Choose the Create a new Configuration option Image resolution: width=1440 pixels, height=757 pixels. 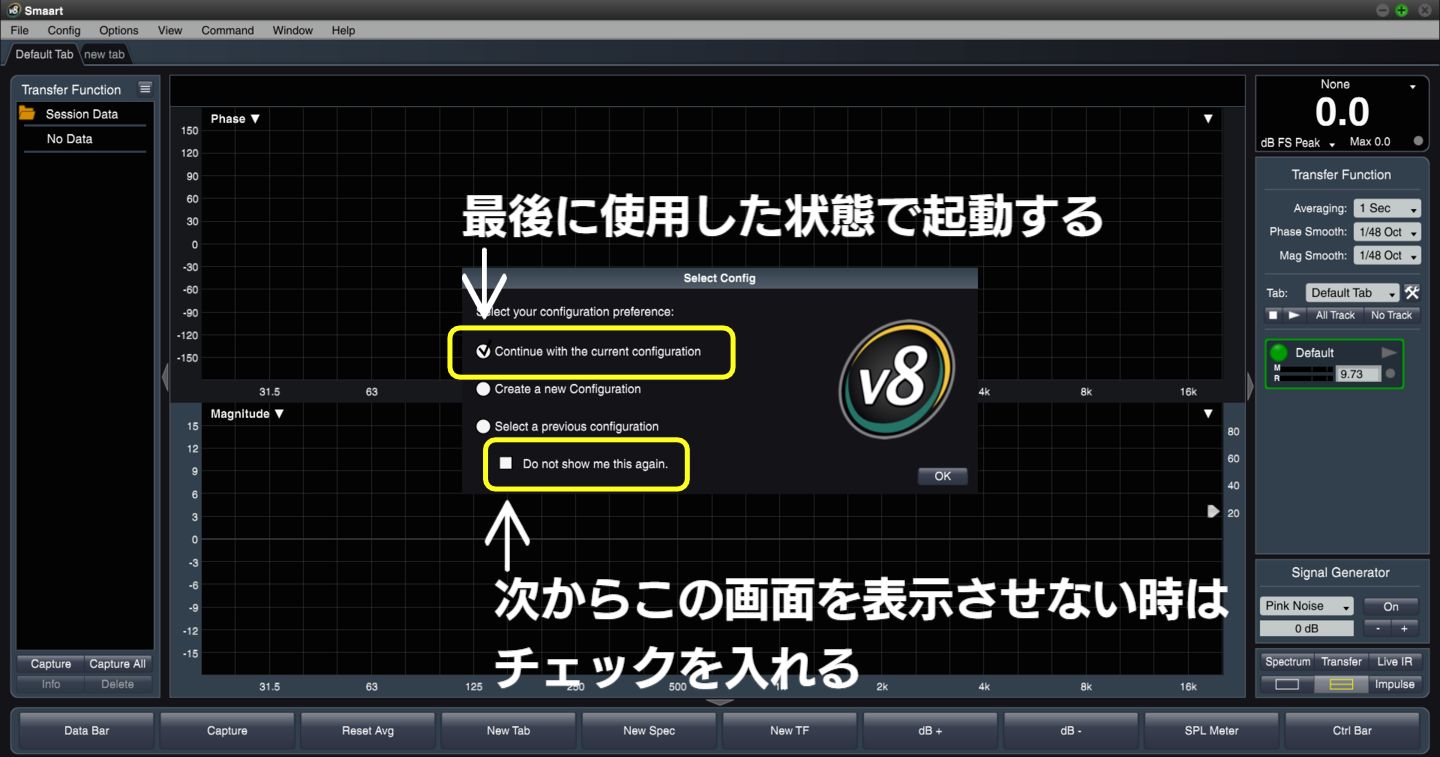pyautogui.click(x=483, y=390)
